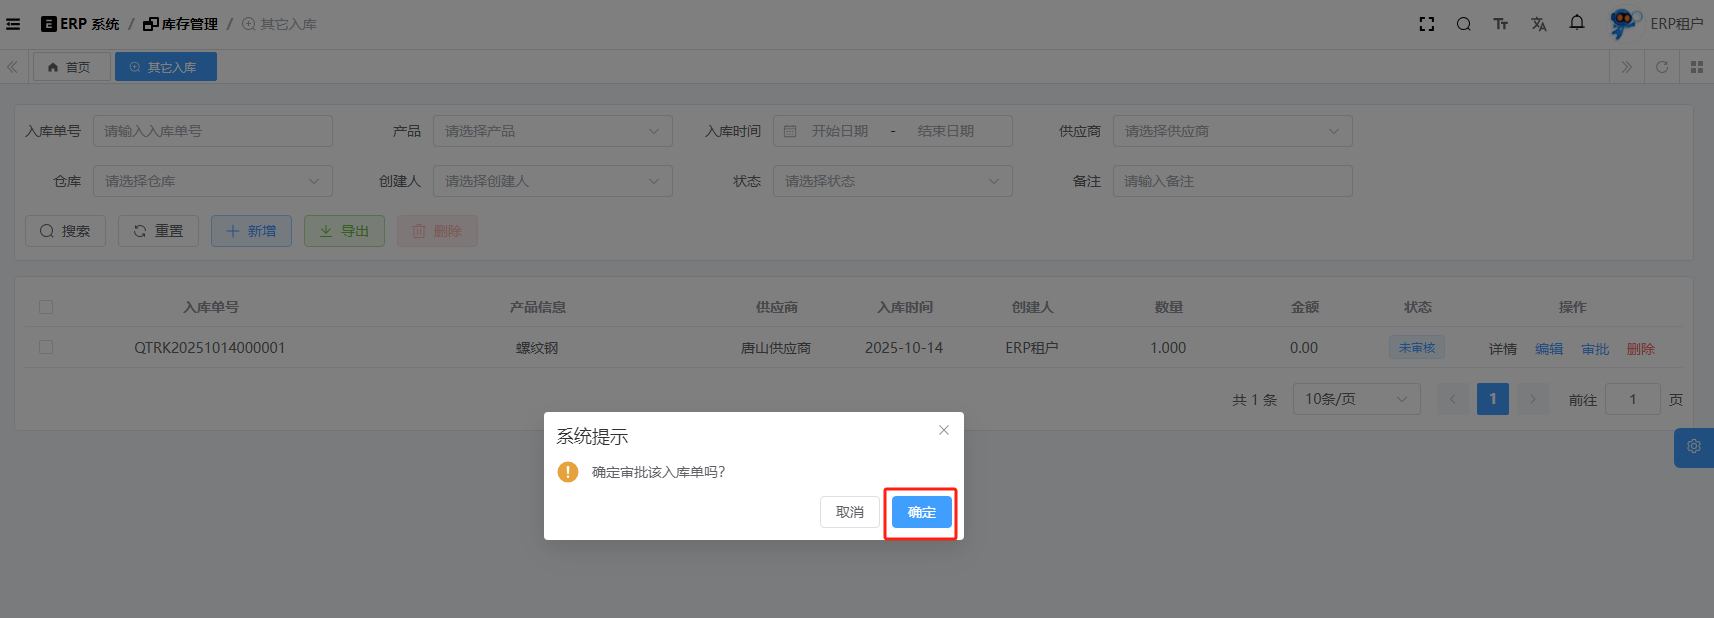Toggle fullscreen mode icon
Image resolution: width=1714 pixels, height=618 pixels.
(1427, 24)
